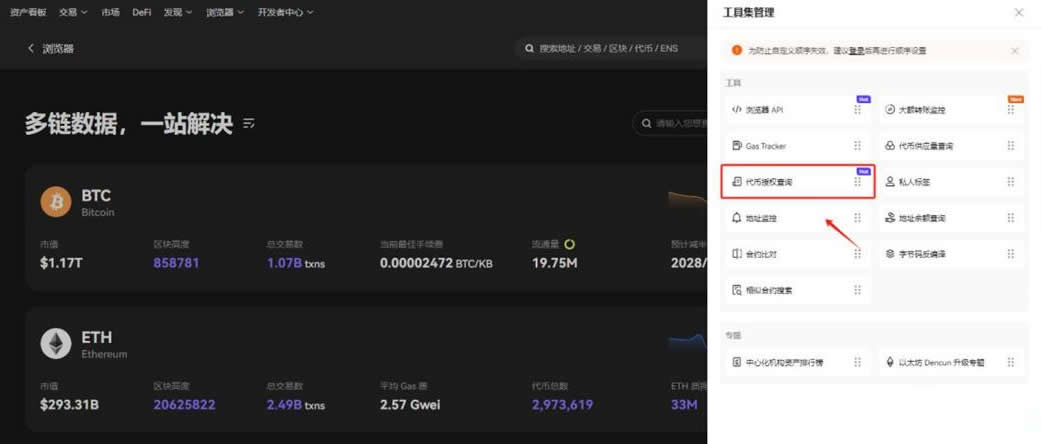Open the 开发者中心 dropdown
This screenshot has height=444, width=1042.
285,12
